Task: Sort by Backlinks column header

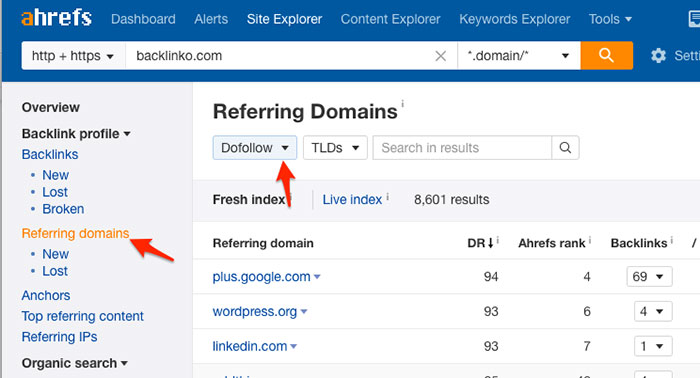Action: click(639, 243)
